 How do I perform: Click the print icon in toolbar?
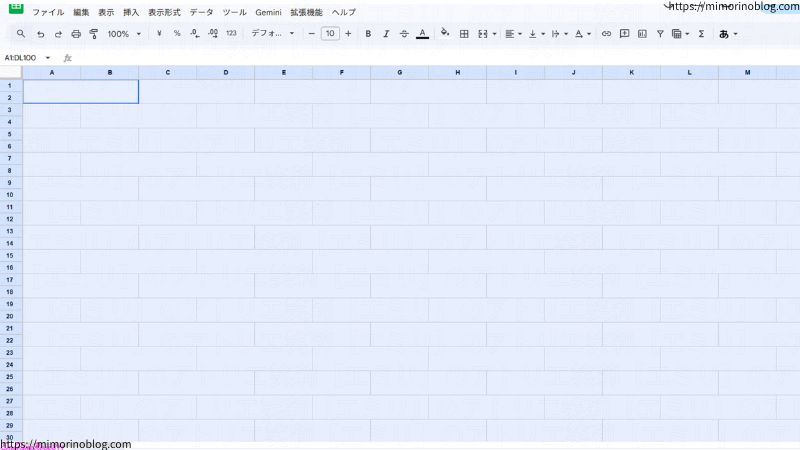coord(76,33)
